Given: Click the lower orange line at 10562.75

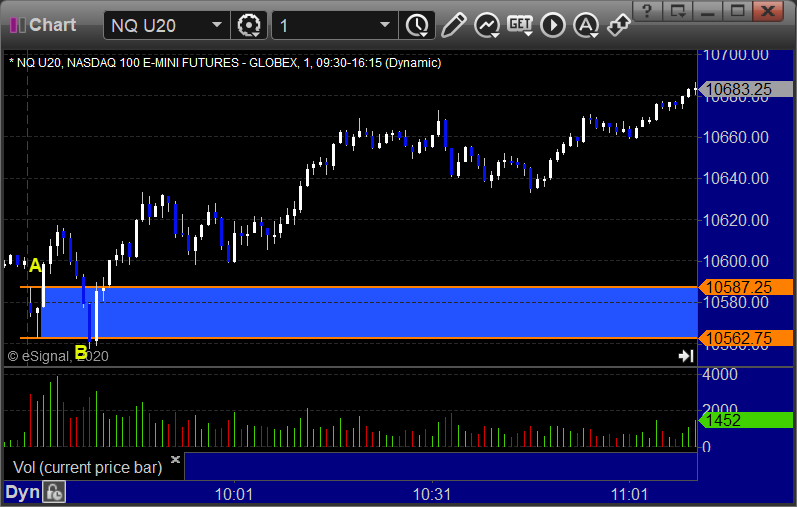Looking at the screenshot, I should 358,338.
